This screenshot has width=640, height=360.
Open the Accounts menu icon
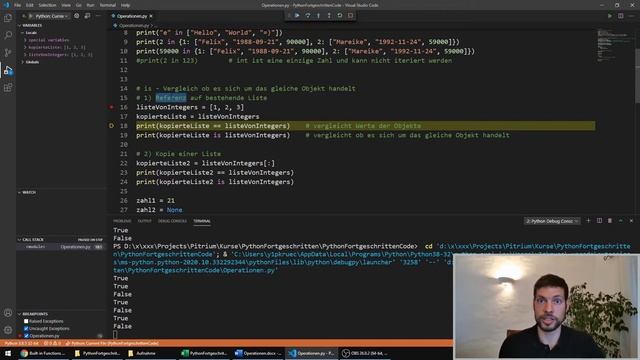8,313
